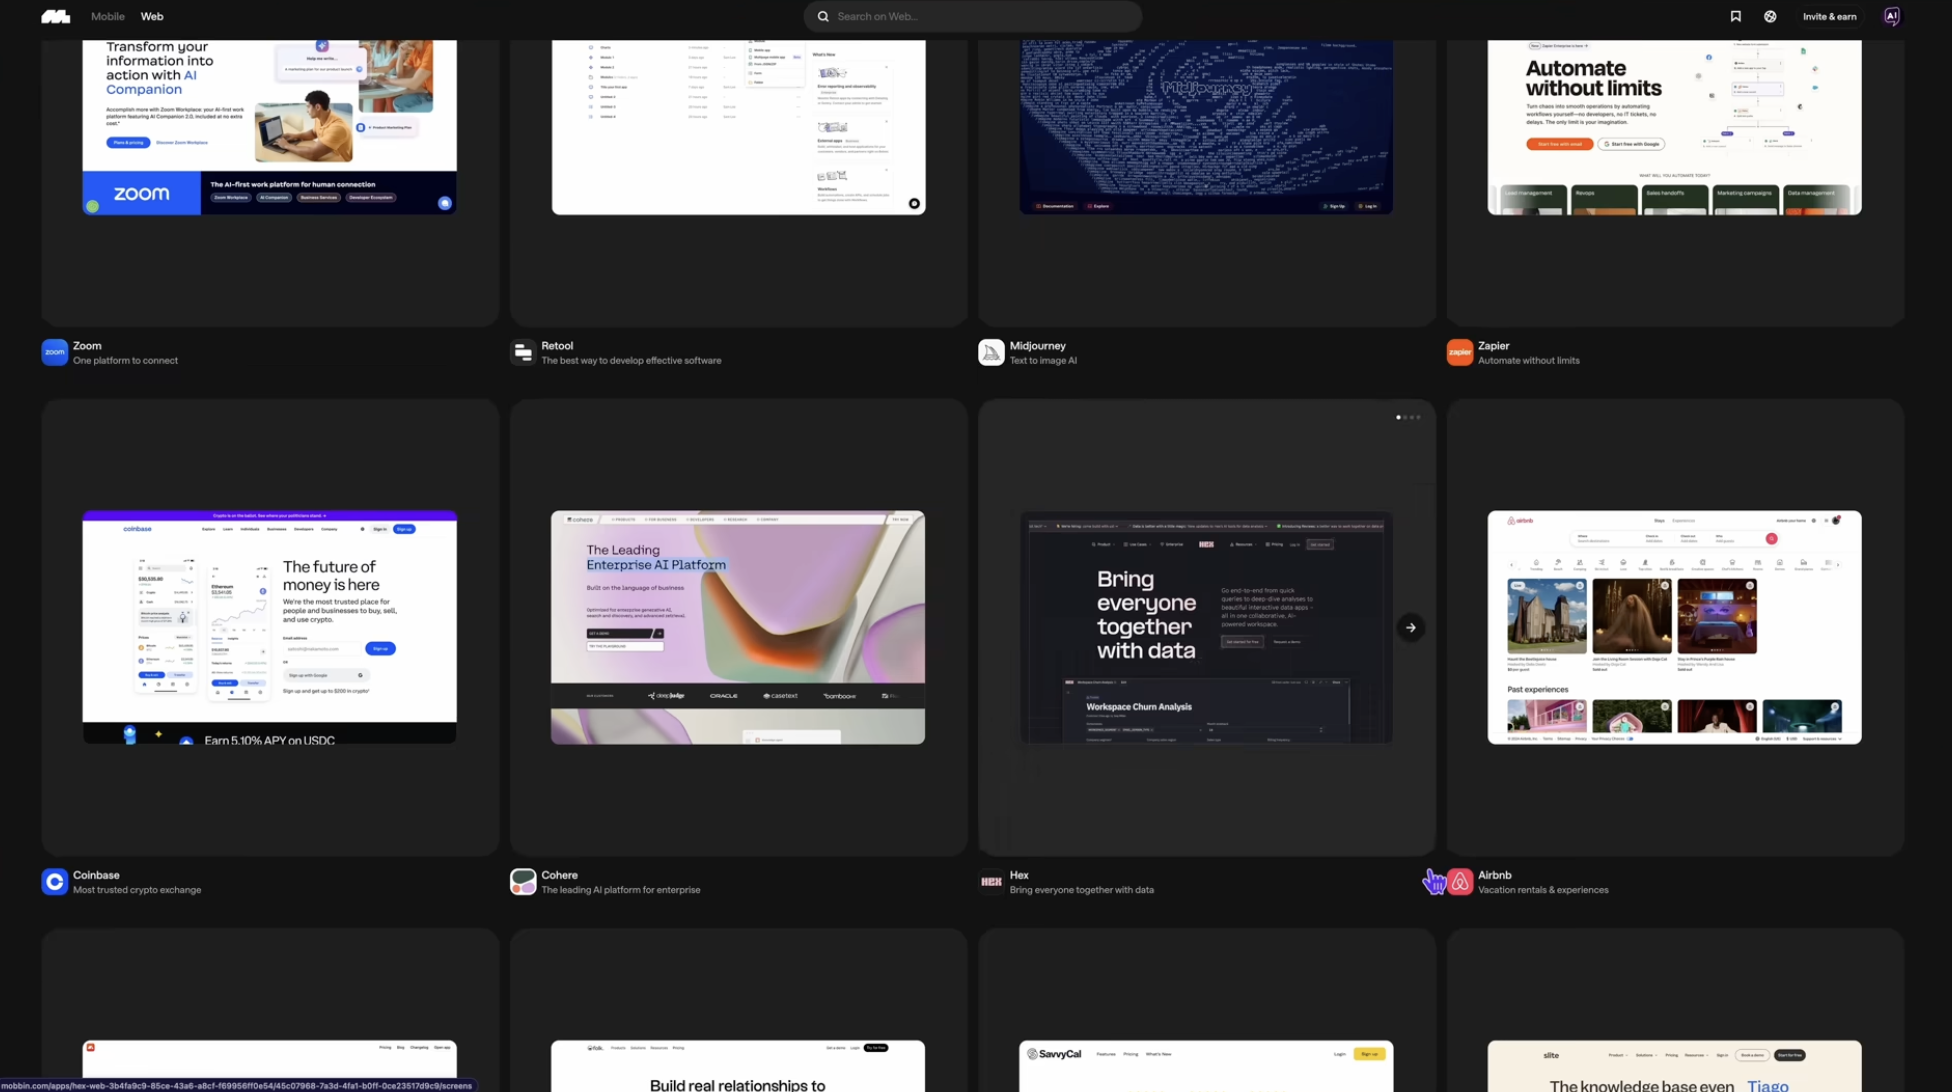Screen dimensions: 1952x1092
Task: Click the 'Zapier' app name link
Action: click(x=1493, y=346)
